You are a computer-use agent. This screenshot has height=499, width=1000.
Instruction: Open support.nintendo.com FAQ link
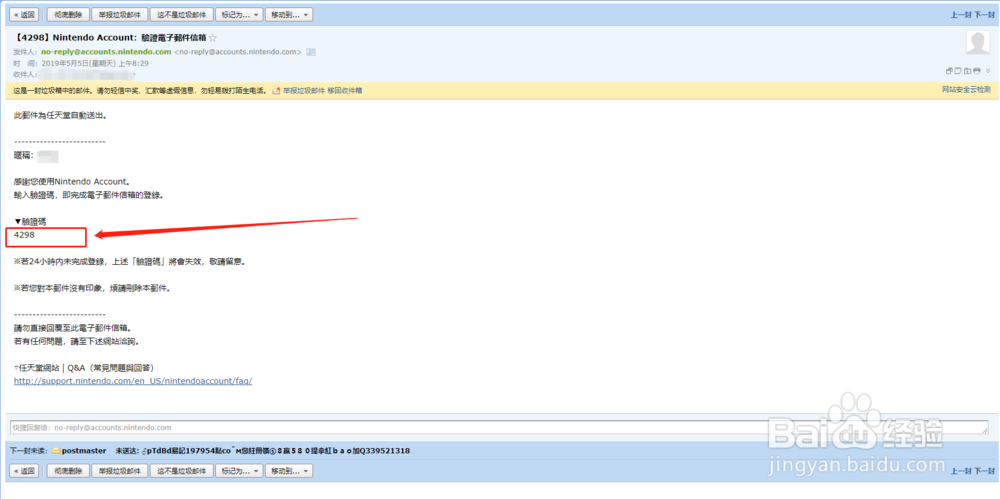133,381
